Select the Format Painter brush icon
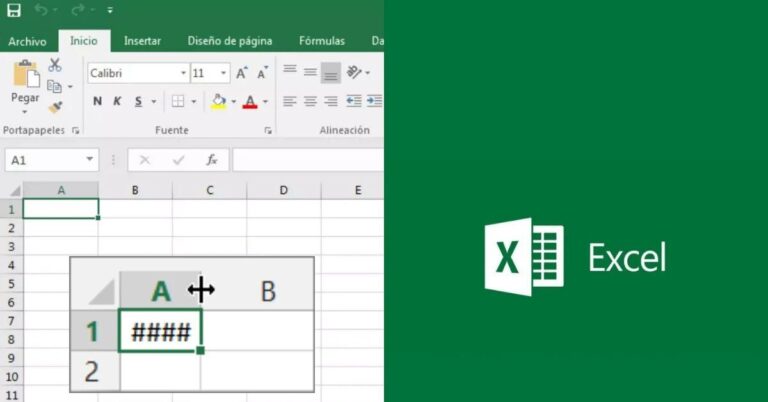 (55, 107)
